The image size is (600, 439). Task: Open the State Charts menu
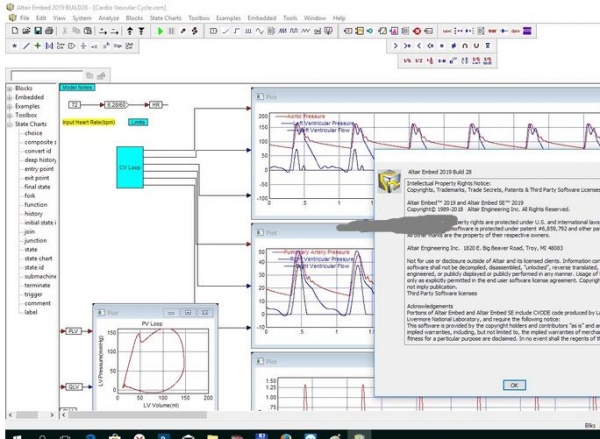tap(165, 18)
